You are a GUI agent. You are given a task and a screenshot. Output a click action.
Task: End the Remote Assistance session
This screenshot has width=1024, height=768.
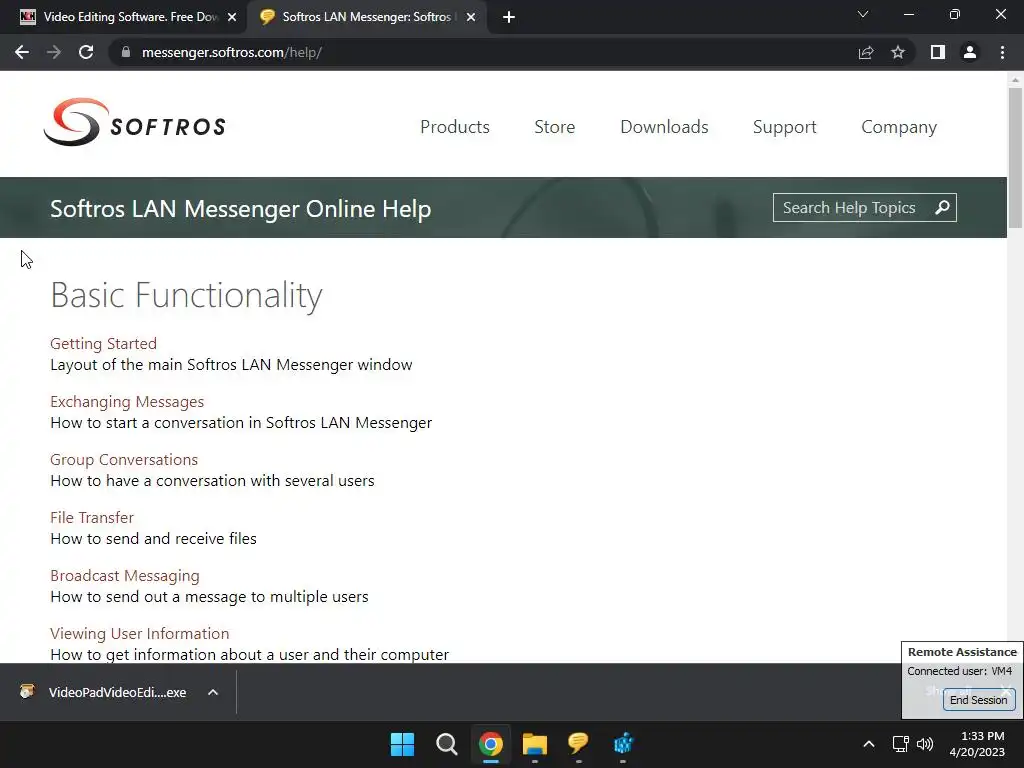click(978, 699)
